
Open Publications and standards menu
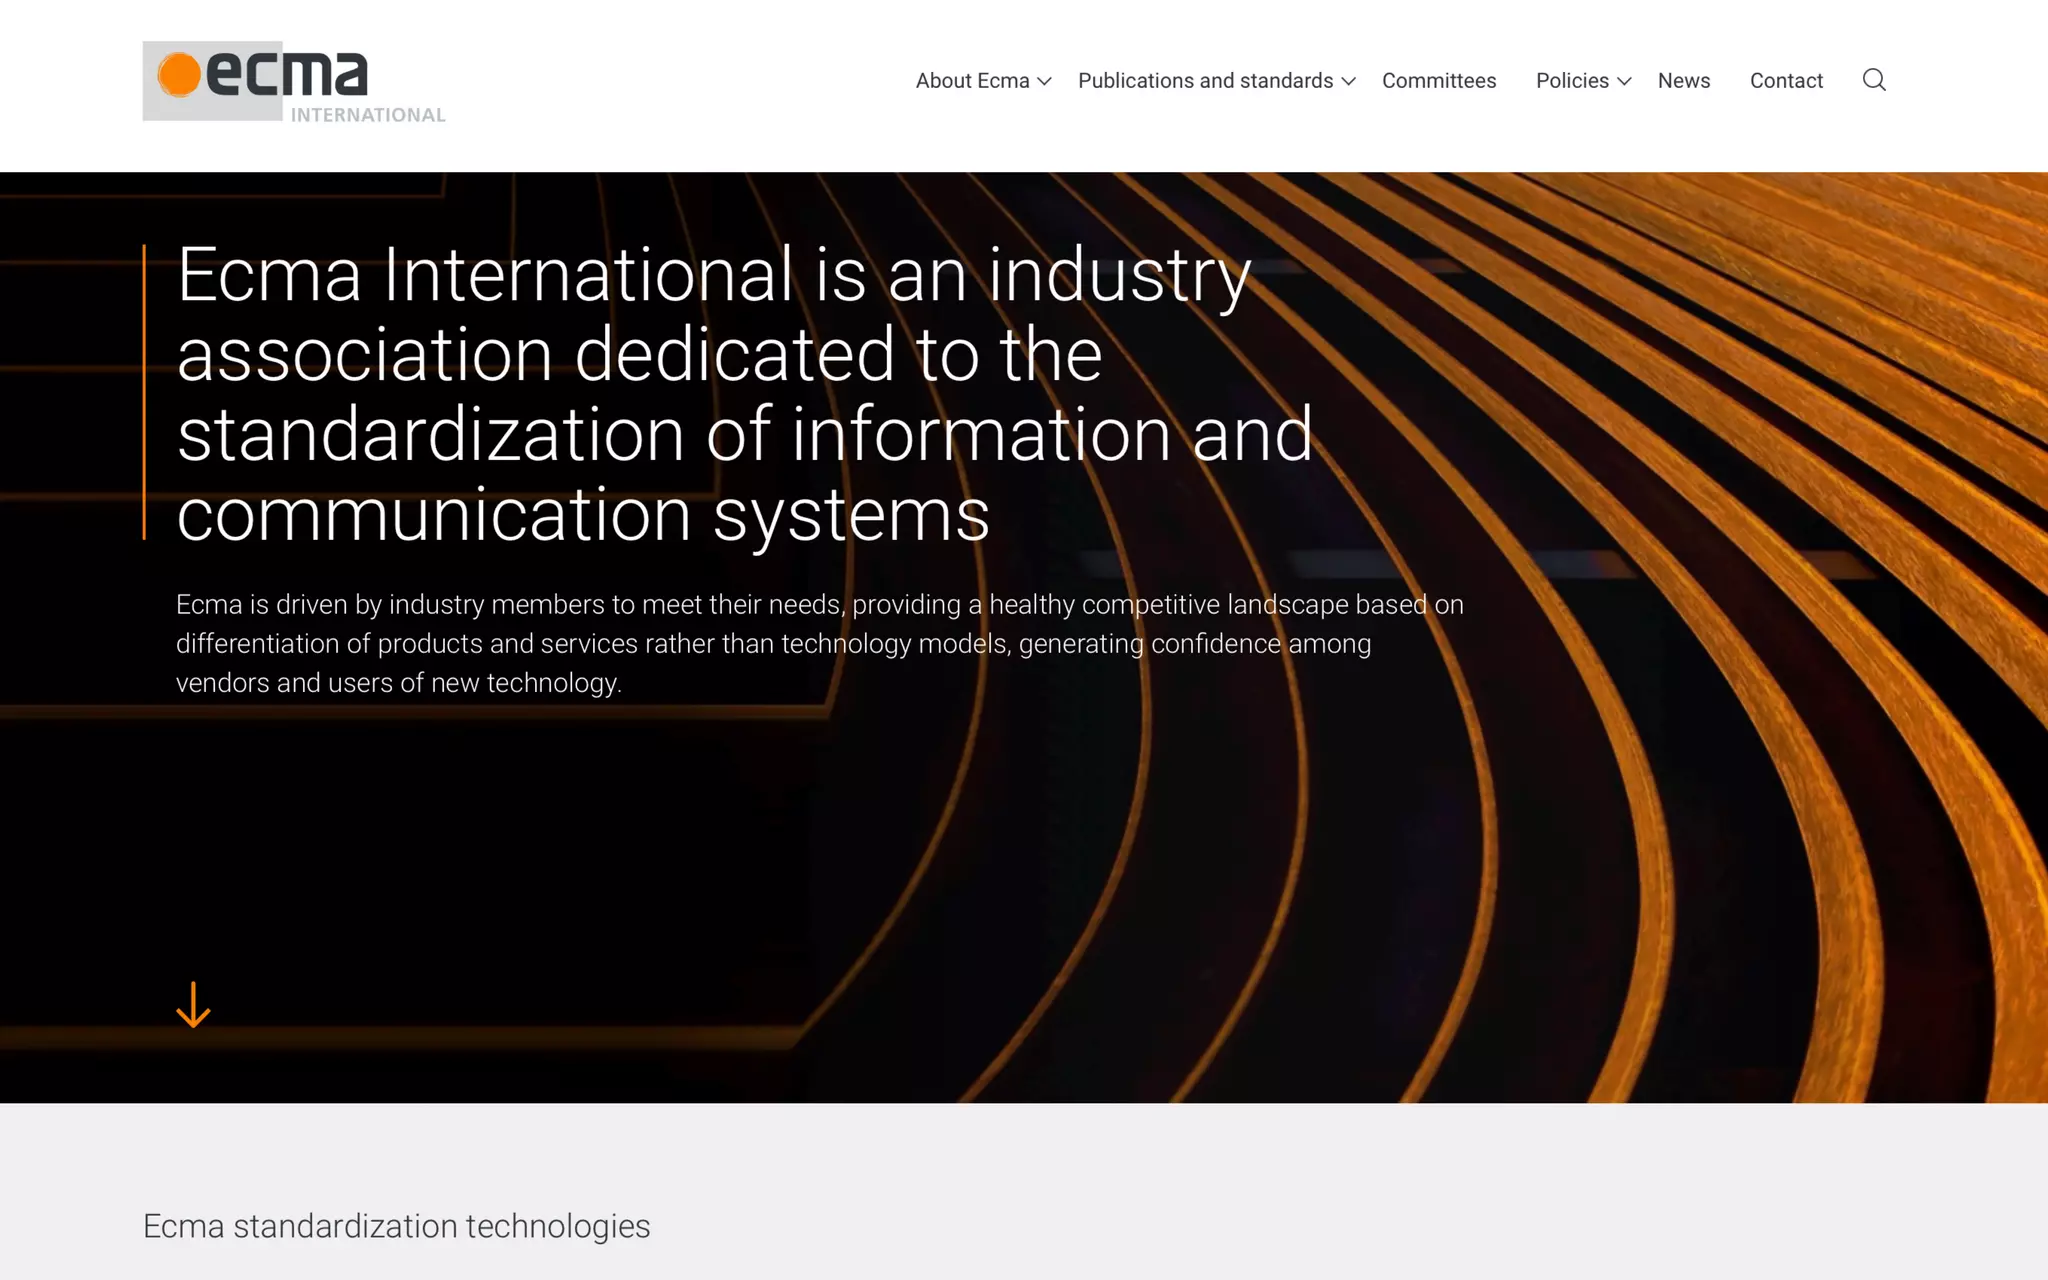[1205, 80]
